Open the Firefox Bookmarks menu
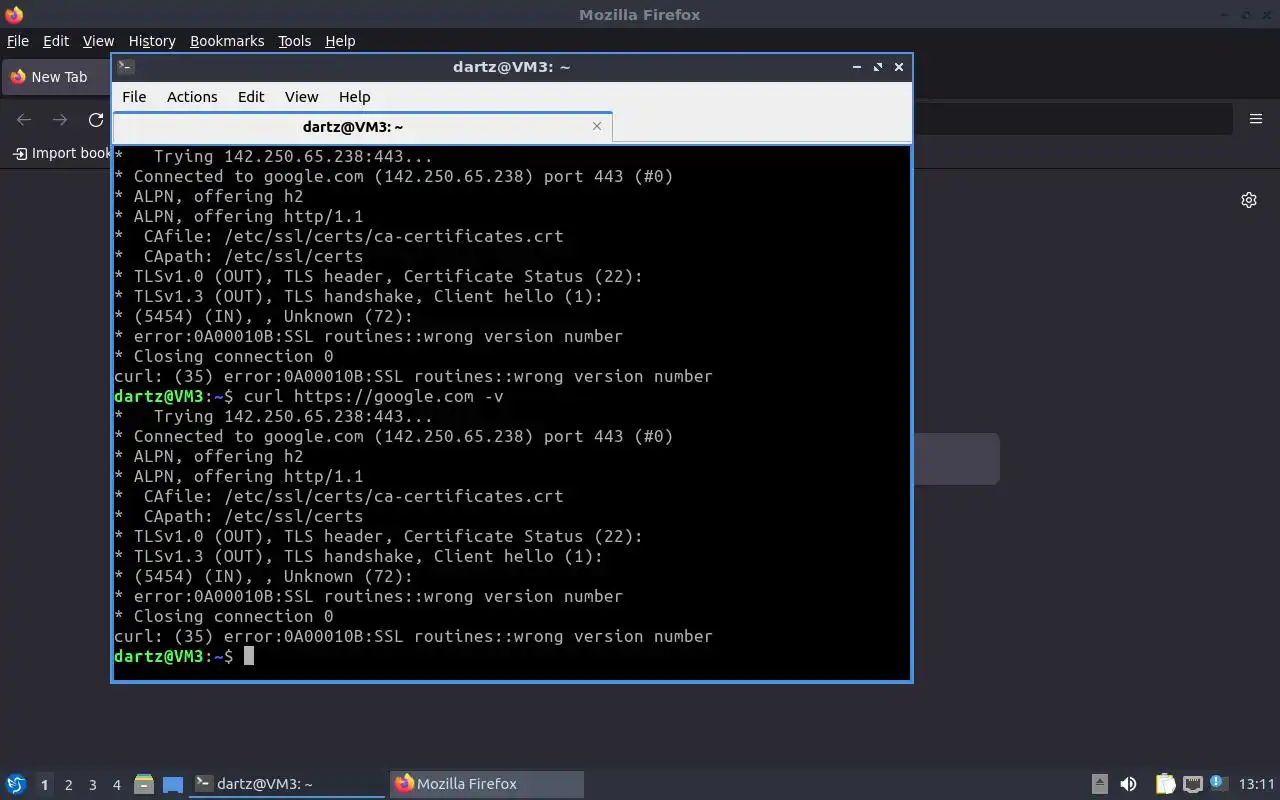 click(227, 41)
